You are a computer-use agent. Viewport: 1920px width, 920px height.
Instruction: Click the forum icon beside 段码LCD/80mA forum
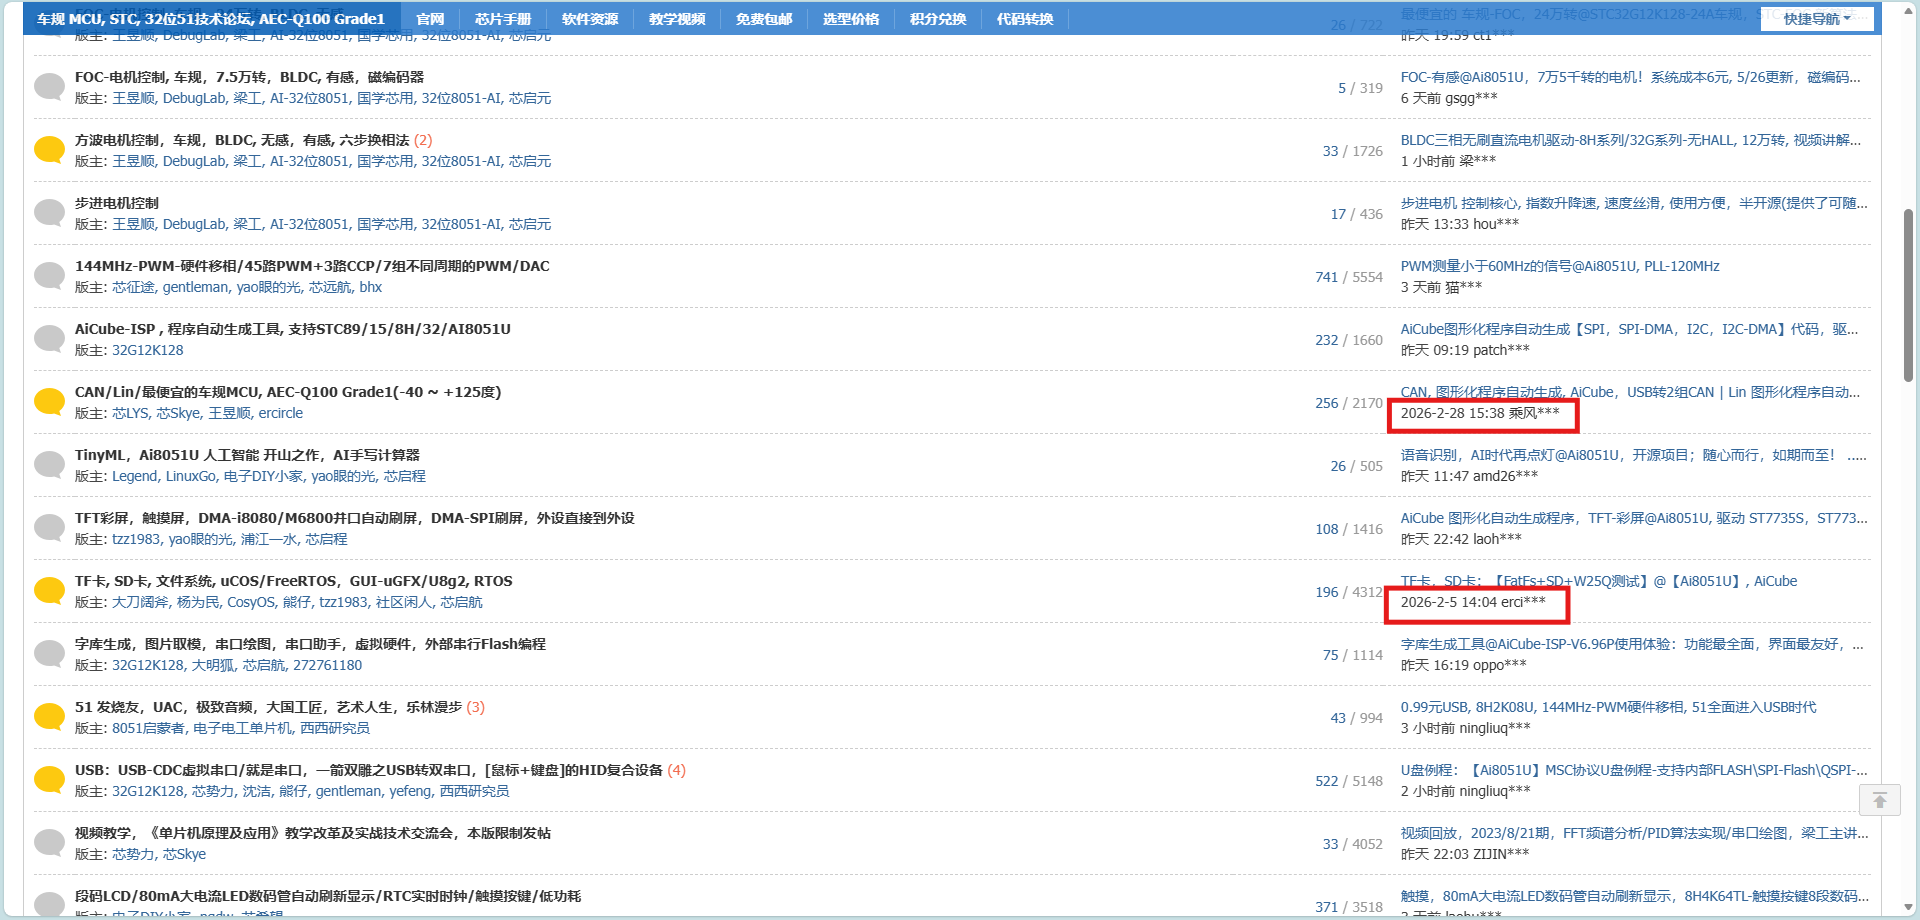coord(49,905)
